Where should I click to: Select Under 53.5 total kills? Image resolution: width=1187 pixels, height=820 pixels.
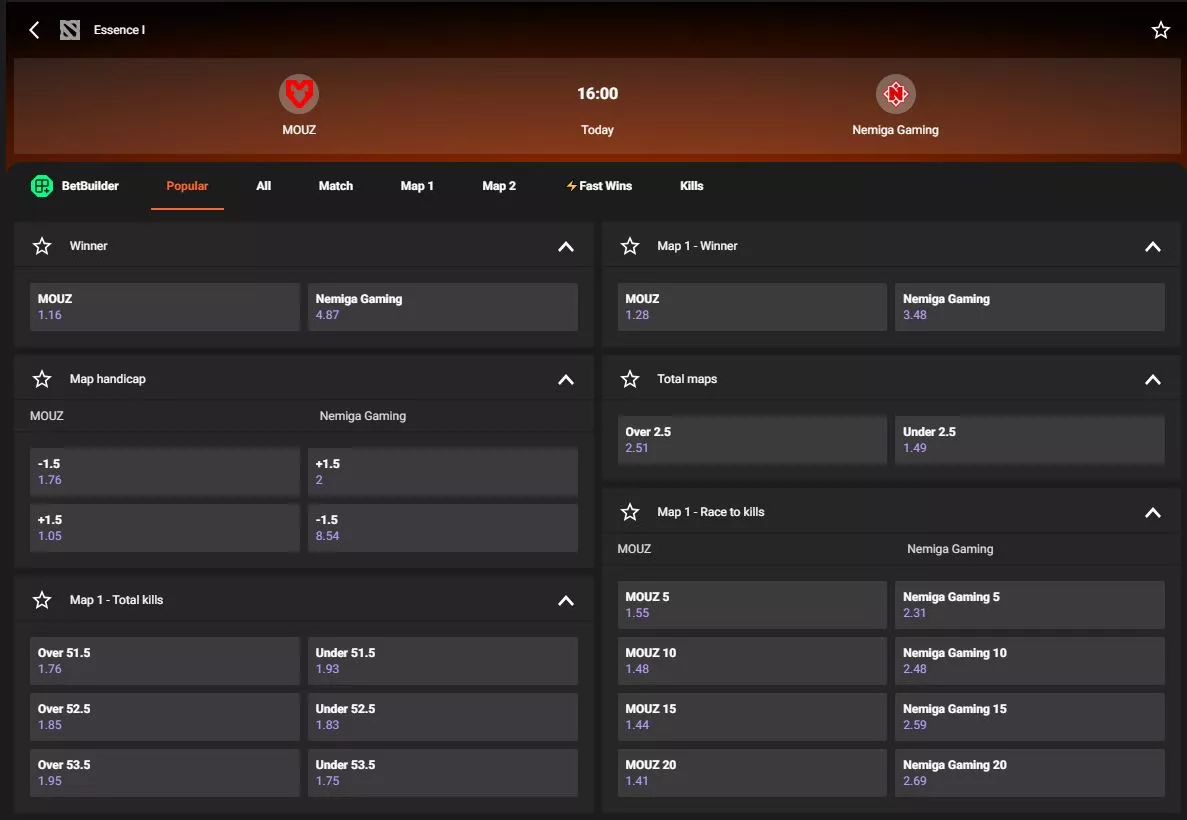point(443,773)
